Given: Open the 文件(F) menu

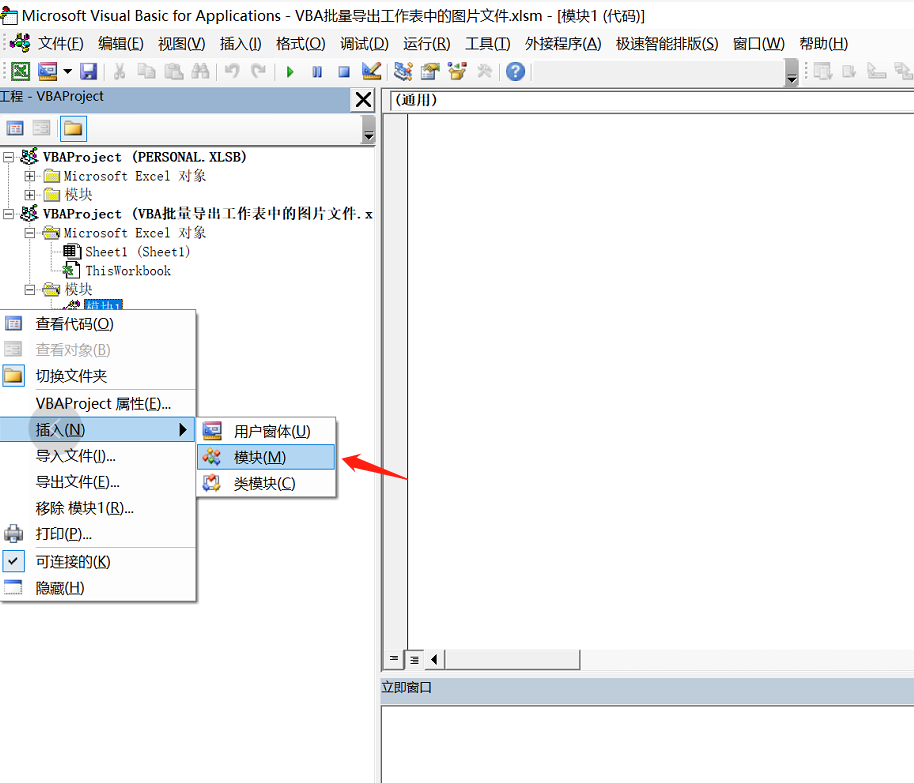Looking at the screenshot, I should (x=61, y=44).
